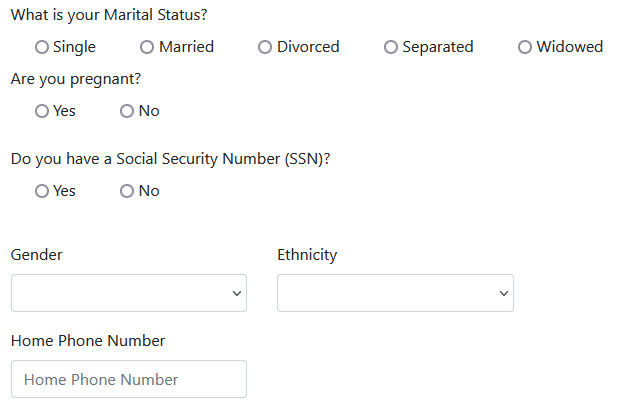This screenshot has height=417, width=638.
Task: Click the Gender dropdown chevron arrow
Action: click(x=237, y=293)
